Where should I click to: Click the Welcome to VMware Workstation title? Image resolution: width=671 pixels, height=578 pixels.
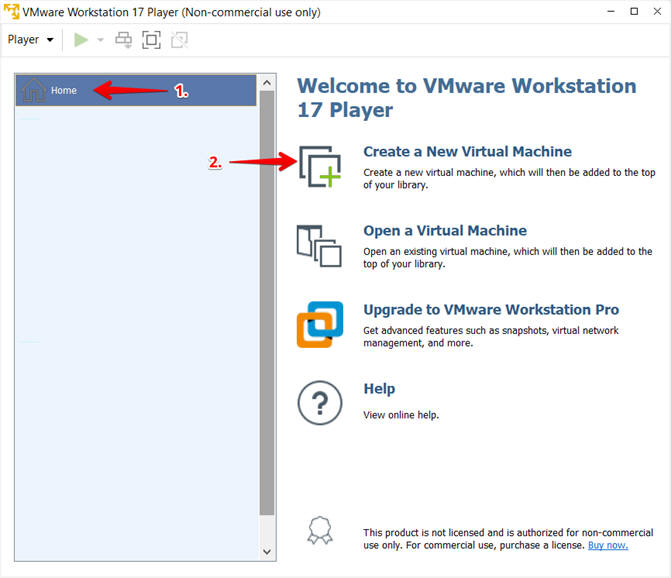click(467, 98)
